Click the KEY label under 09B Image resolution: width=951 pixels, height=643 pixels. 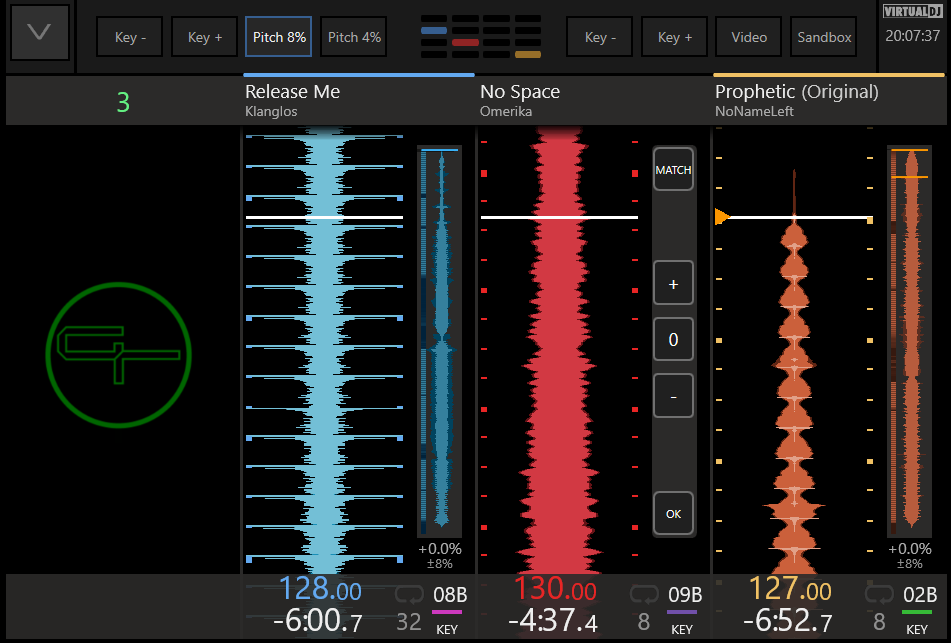coord(682,630)
